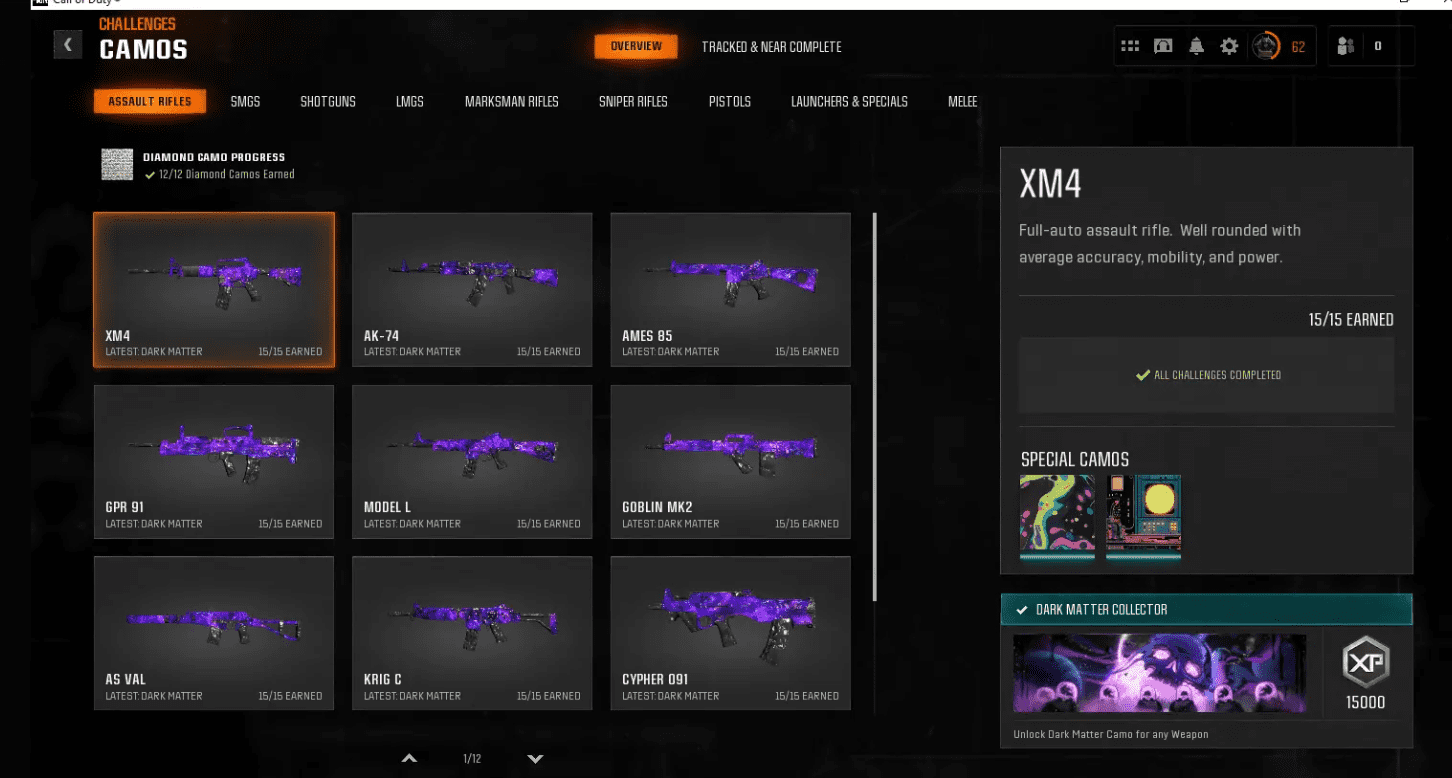Select the first psychedelic special camo swatch
1452x778 pixels.
point(1056,515)
